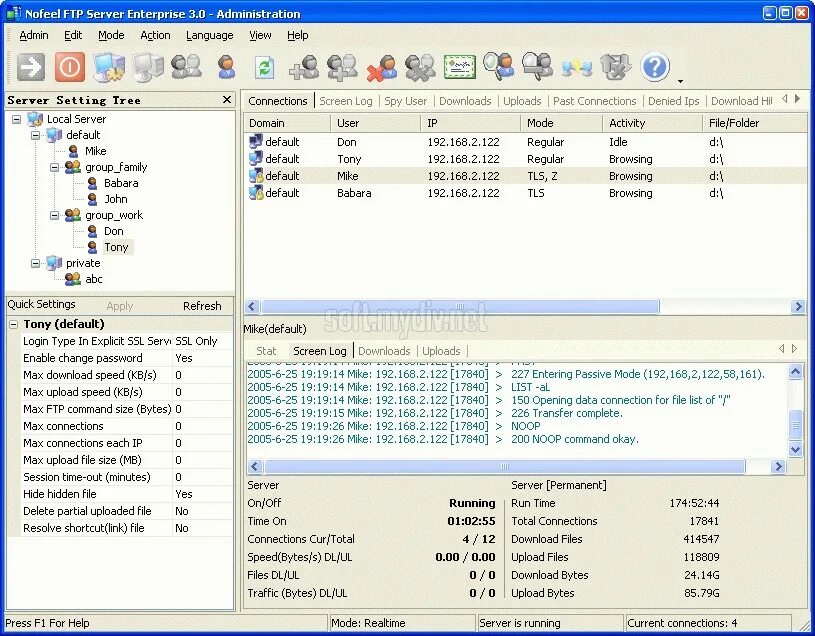Switch to the Spy User tab
This screenshot has width=815, height=636.
coord(405,101)
